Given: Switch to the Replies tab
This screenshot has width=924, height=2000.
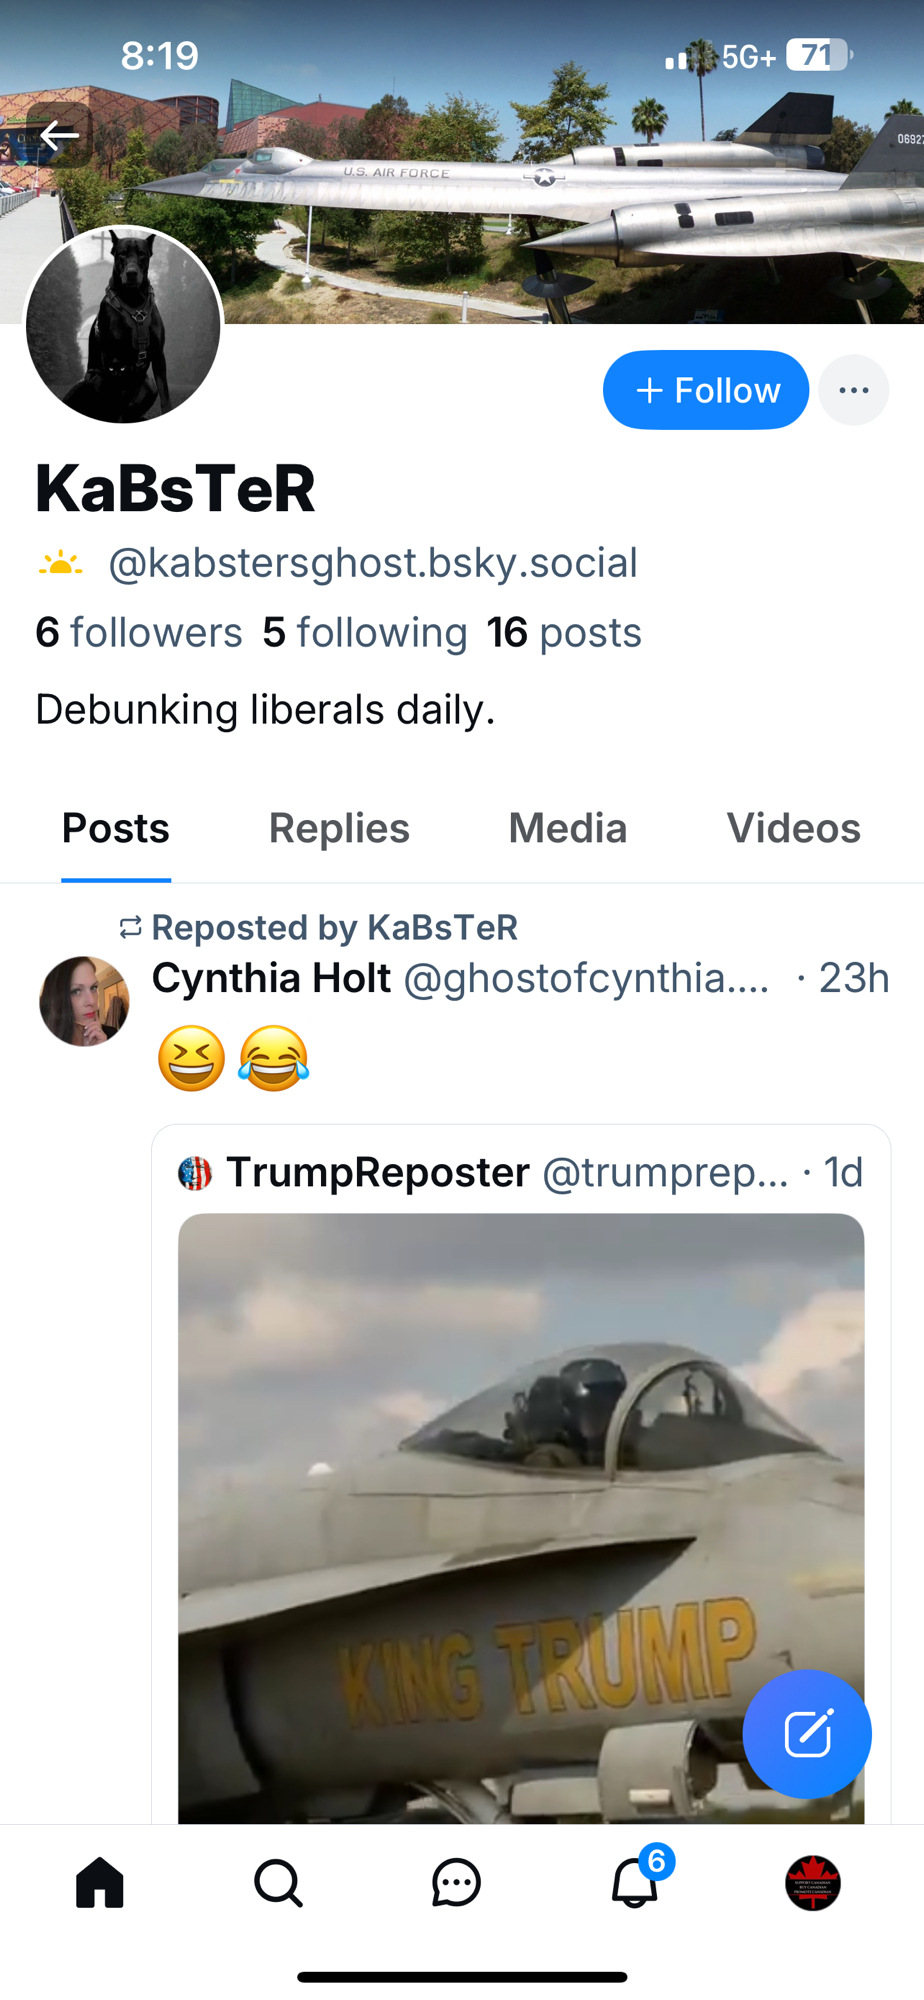Looking at the screenshot, I should [x=339, y=828].
